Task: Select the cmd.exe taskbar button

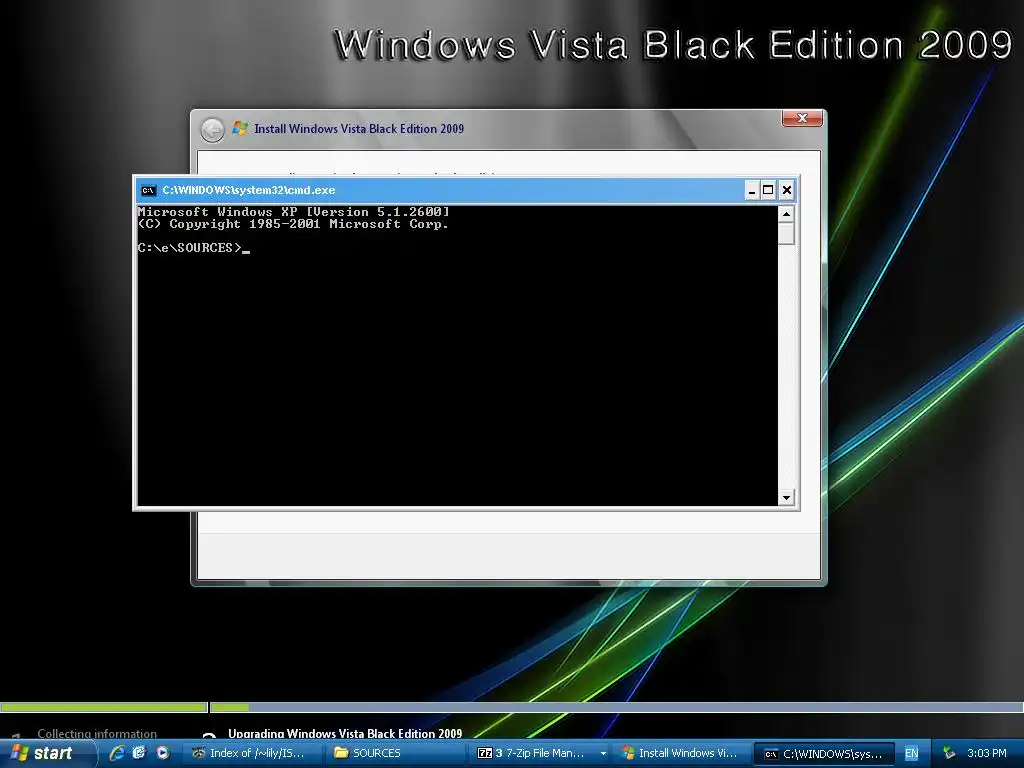Action: 824,754
